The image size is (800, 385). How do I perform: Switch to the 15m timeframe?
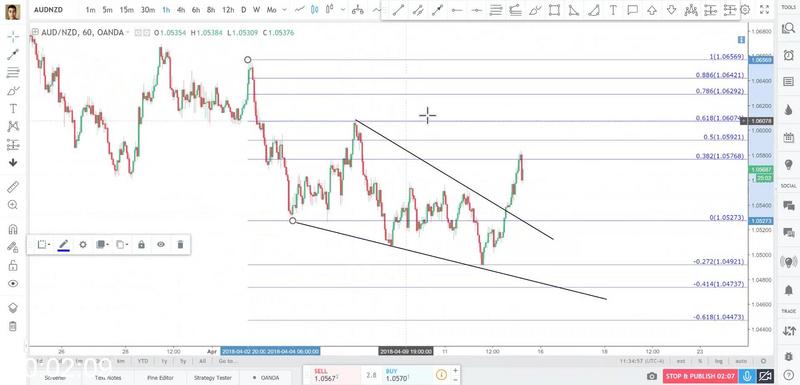tap(126, 10)
